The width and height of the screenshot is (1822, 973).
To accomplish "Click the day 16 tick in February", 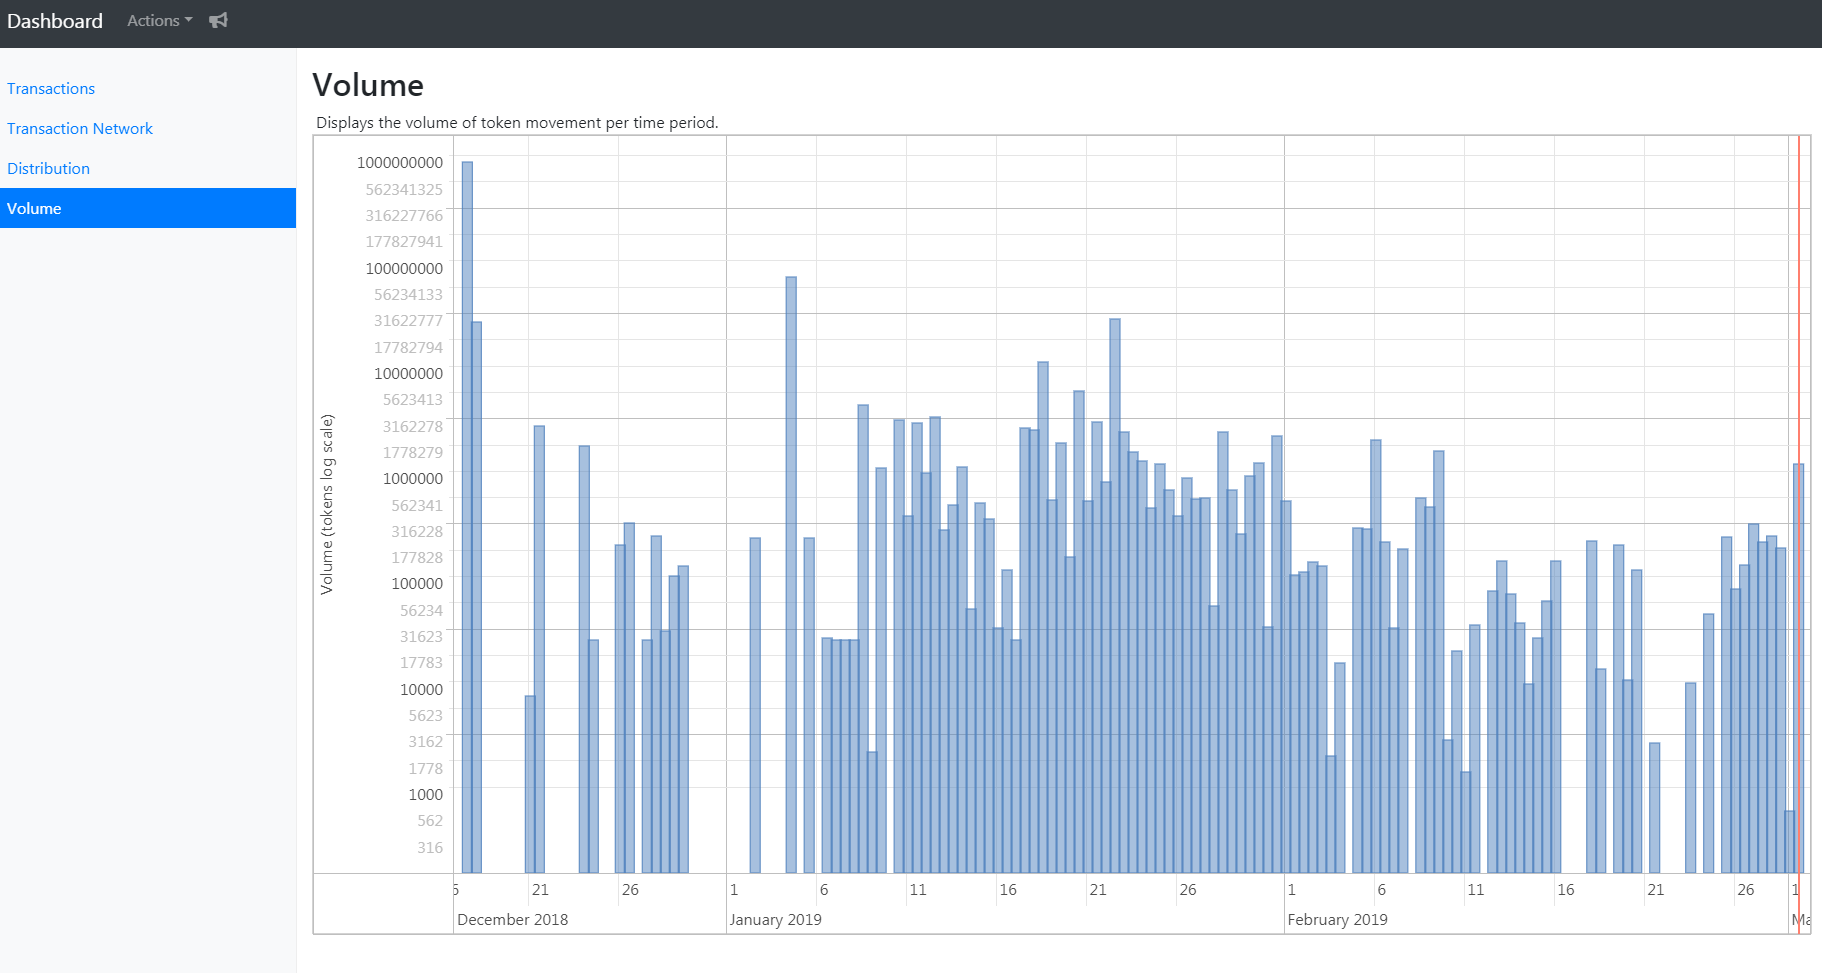I will (x=1566, y=889).
